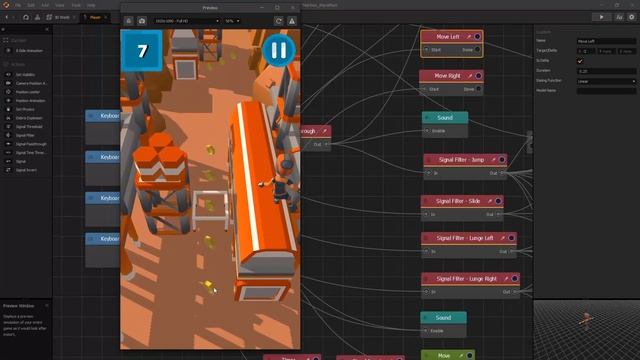
Task: Select the Signal Threshold action in the list
Action: (26, 127)
